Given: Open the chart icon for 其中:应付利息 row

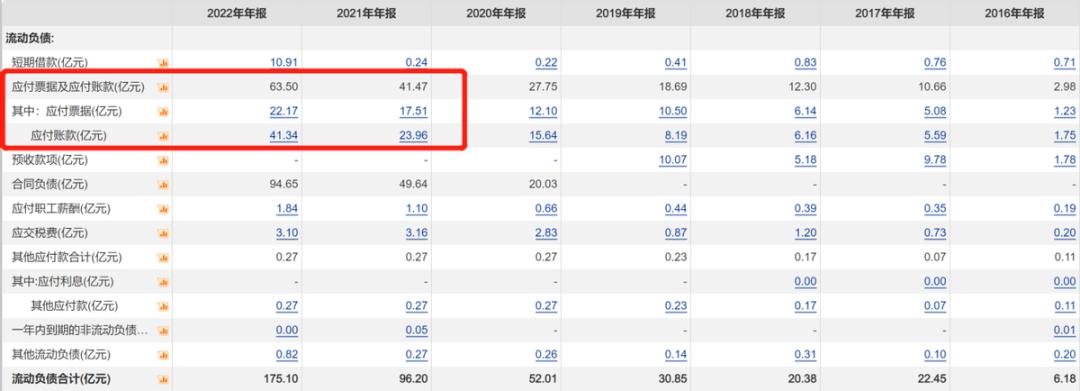Looking at the screenshot, I should (163, 282).
